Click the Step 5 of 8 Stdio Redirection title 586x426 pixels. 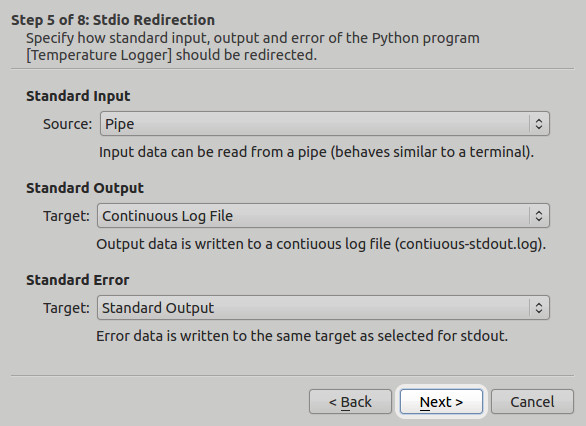click(113, 20)
